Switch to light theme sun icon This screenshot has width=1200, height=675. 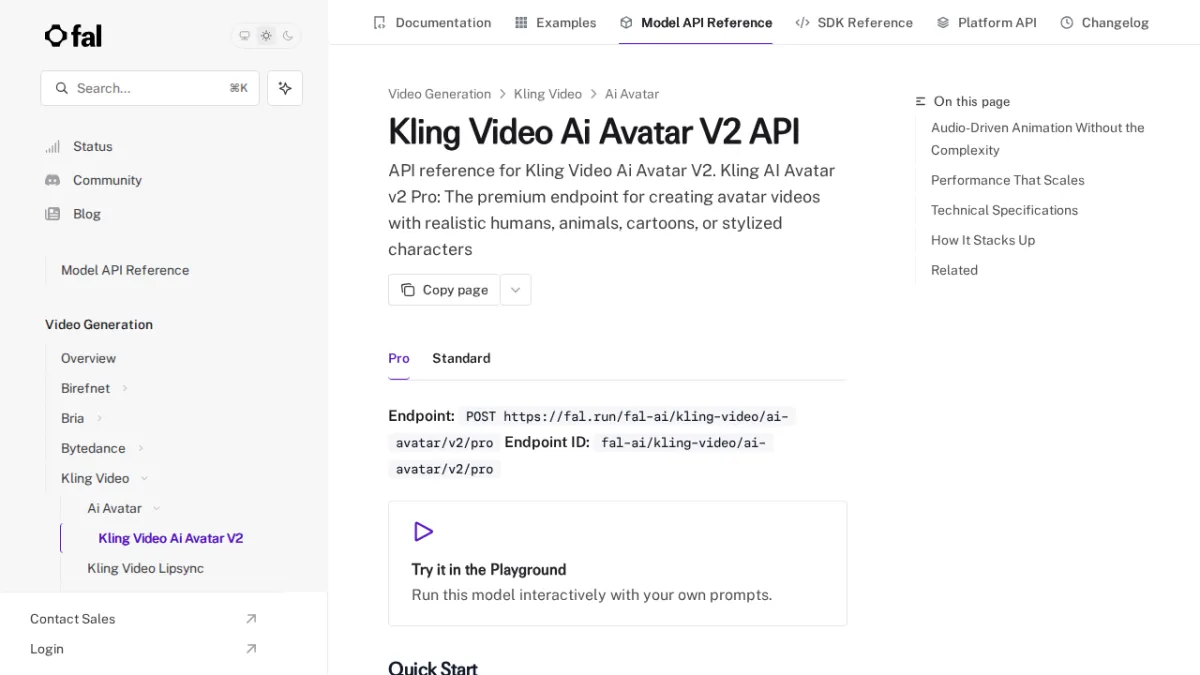point(266,36)
